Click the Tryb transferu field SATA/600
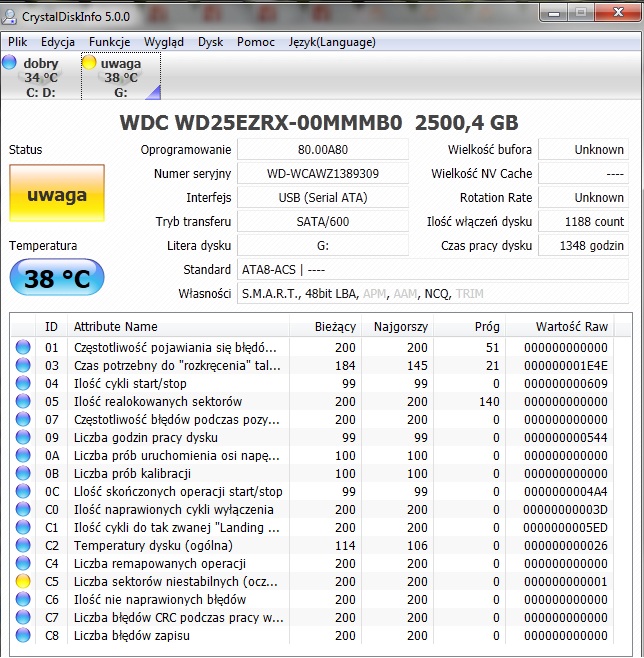 pos(323,221)
